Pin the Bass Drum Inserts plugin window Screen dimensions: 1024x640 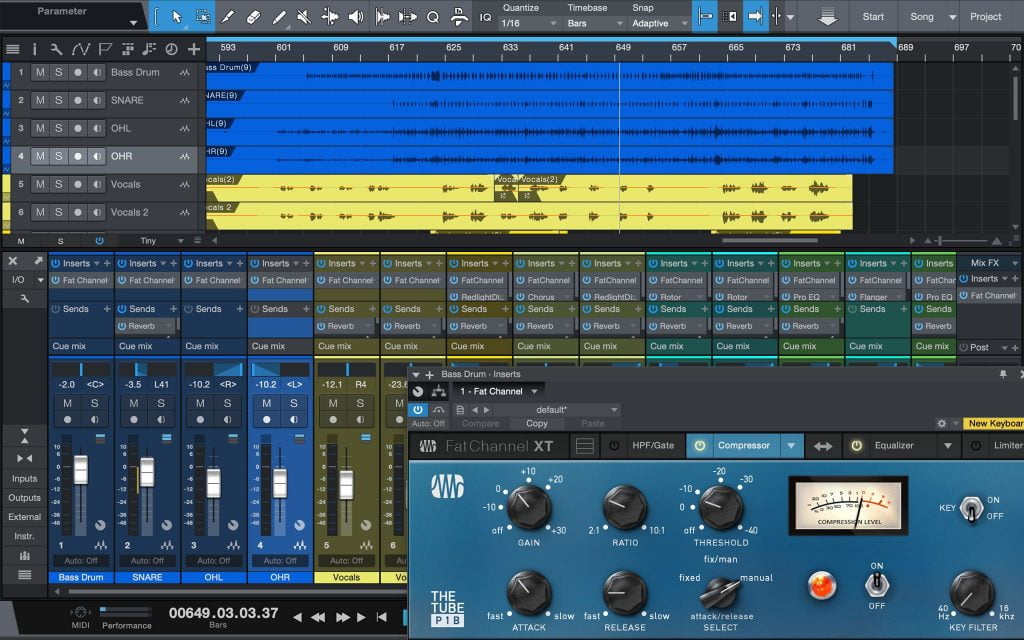coord(1003,374)
